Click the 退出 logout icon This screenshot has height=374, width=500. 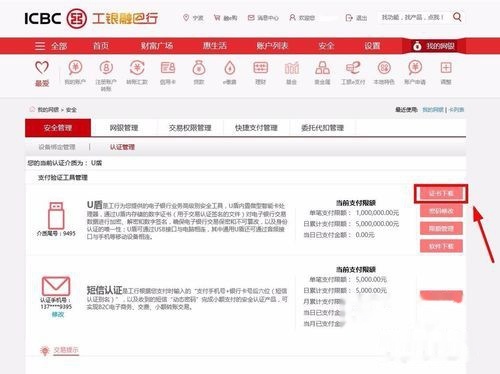pos(349,18)
